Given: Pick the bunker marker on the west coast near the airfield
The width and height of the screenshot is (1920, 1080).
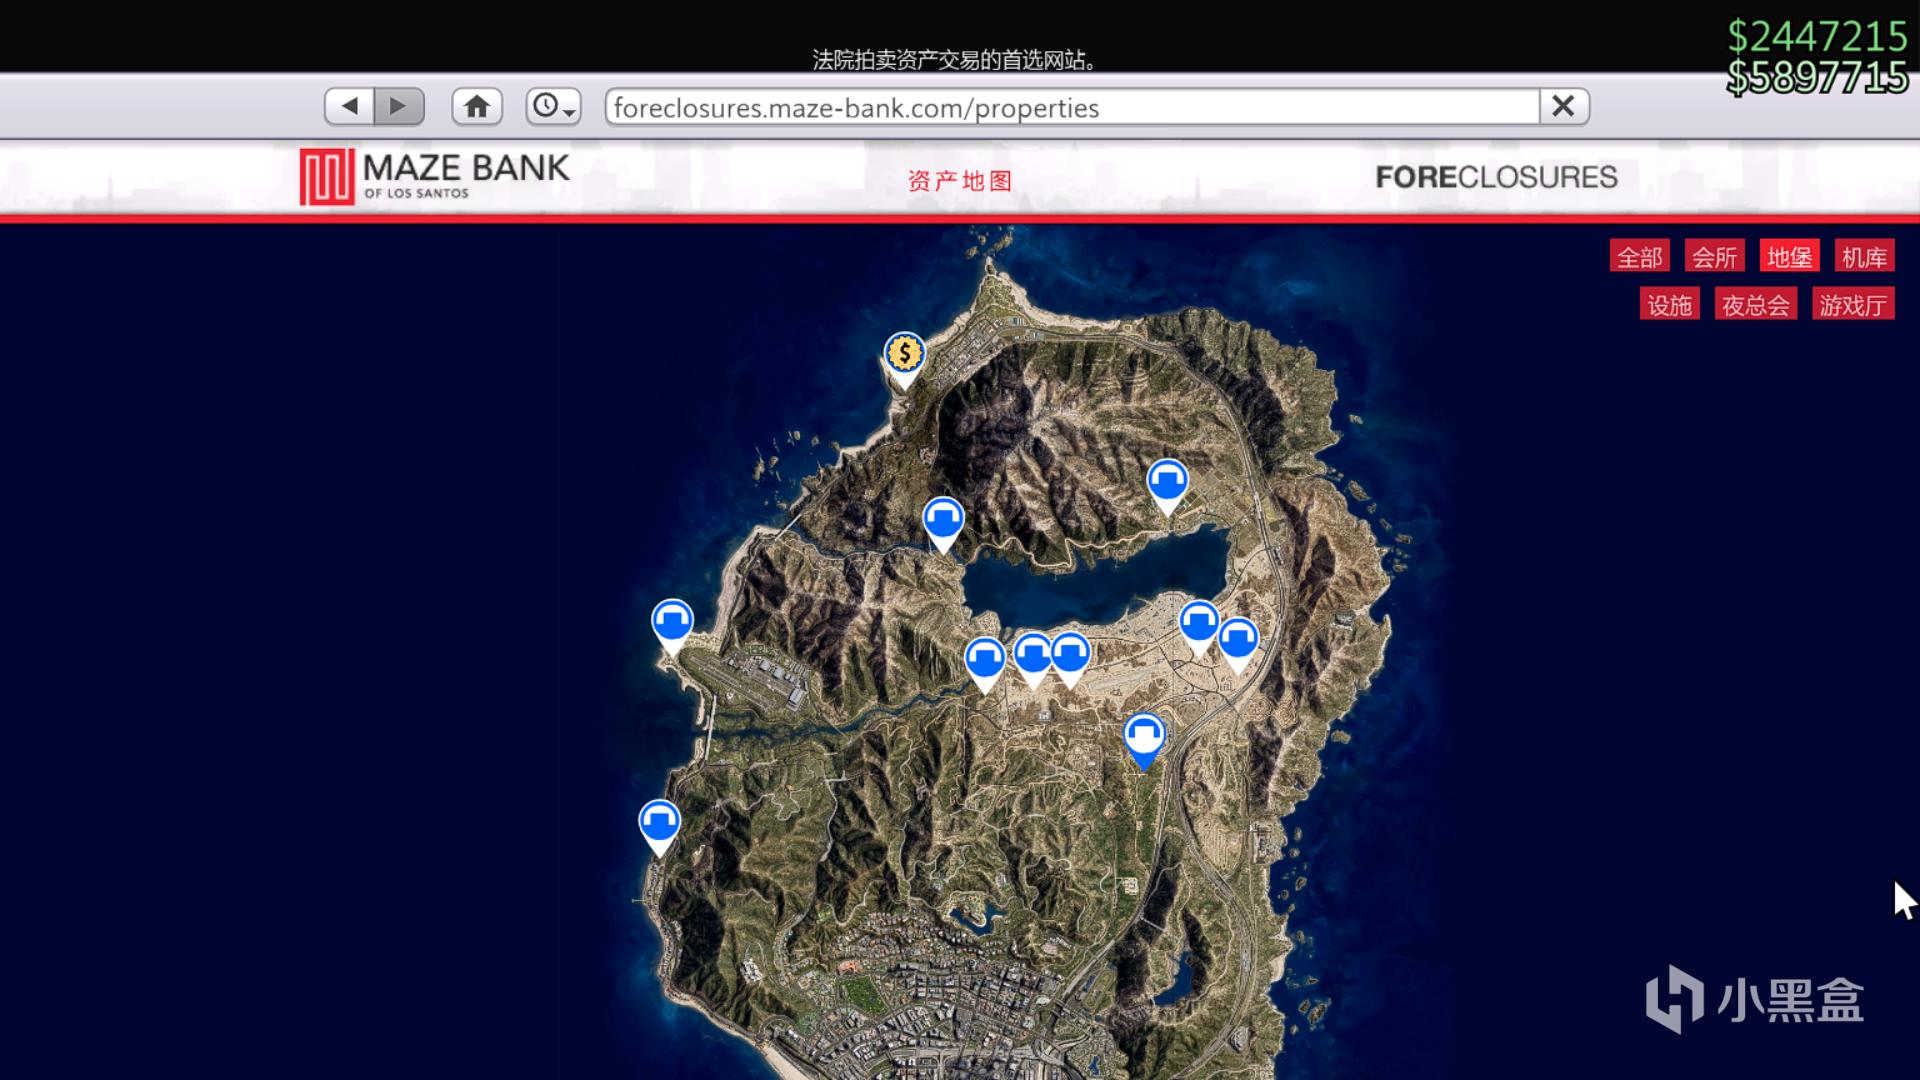Looking at the screenshot, I should coord(672,622).
